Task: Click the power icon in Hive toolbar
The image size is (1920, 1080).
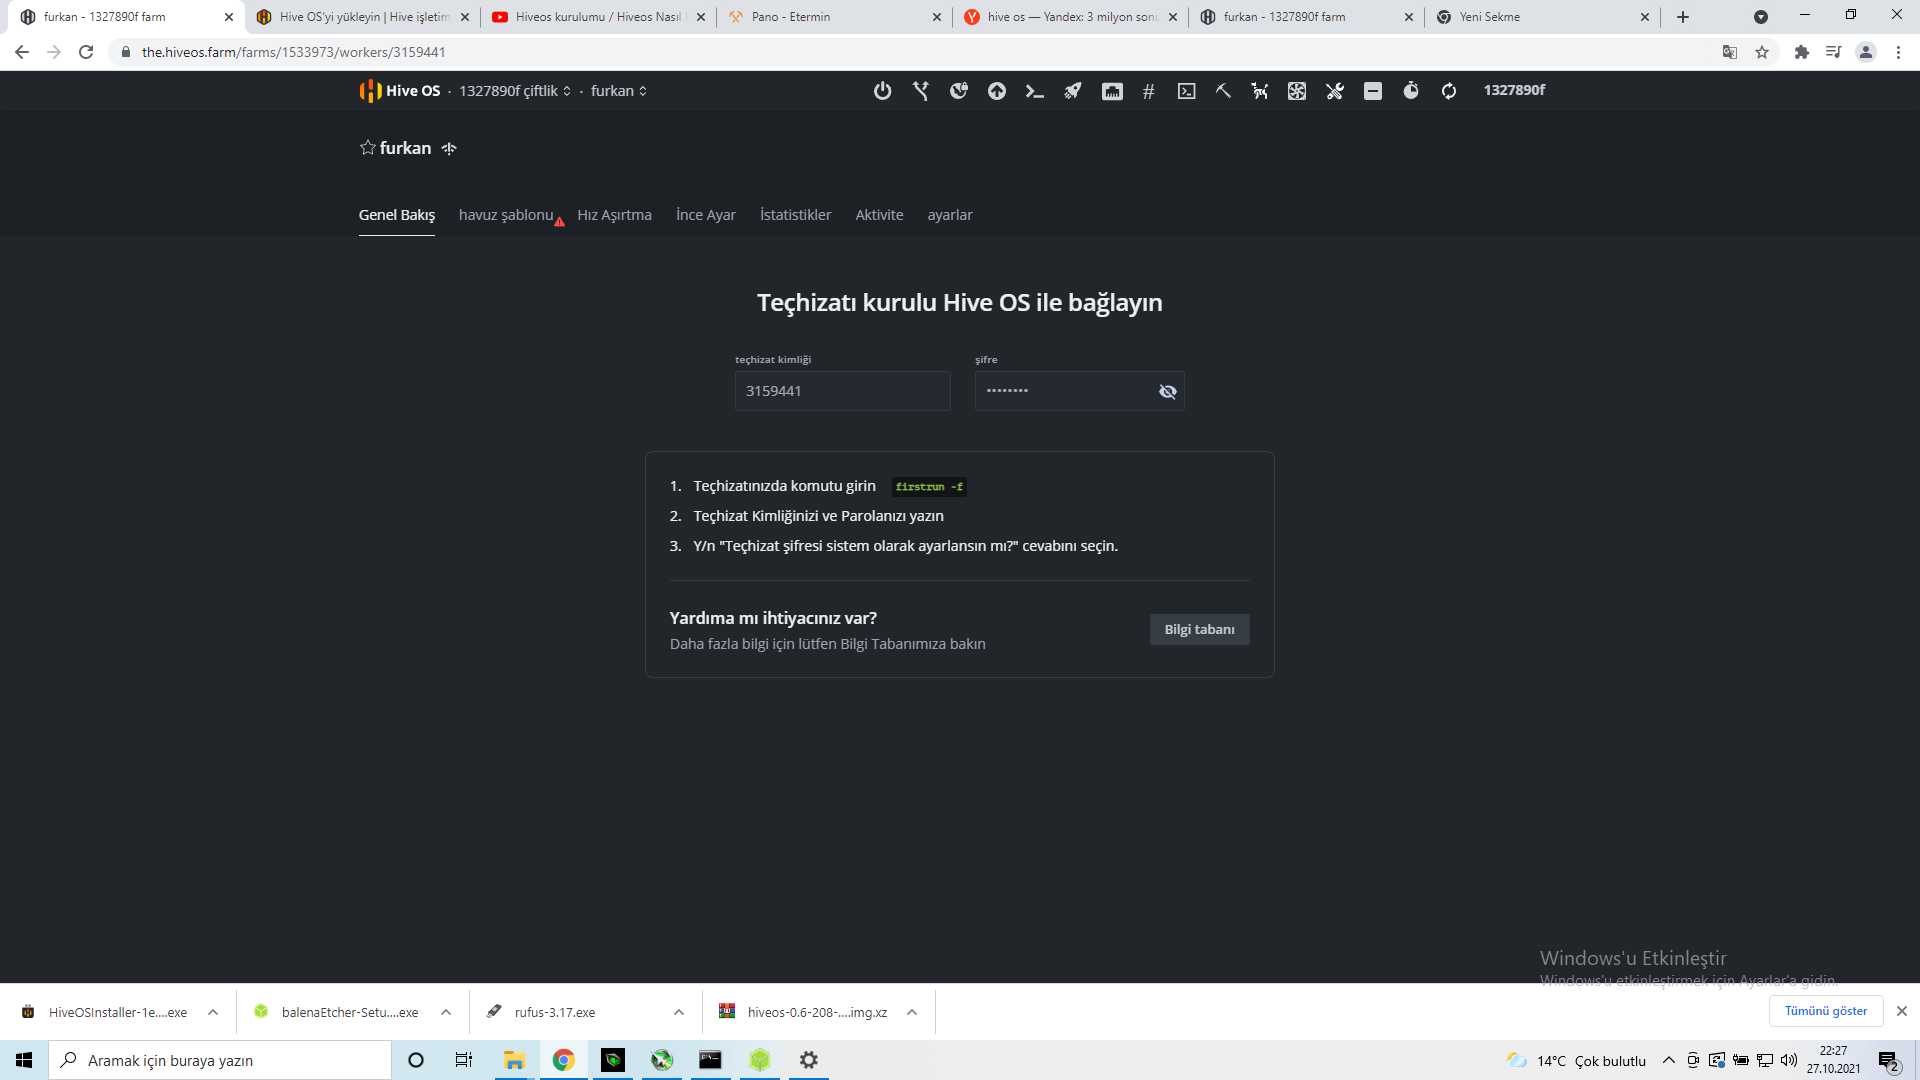Action: (x=882, y=91)
